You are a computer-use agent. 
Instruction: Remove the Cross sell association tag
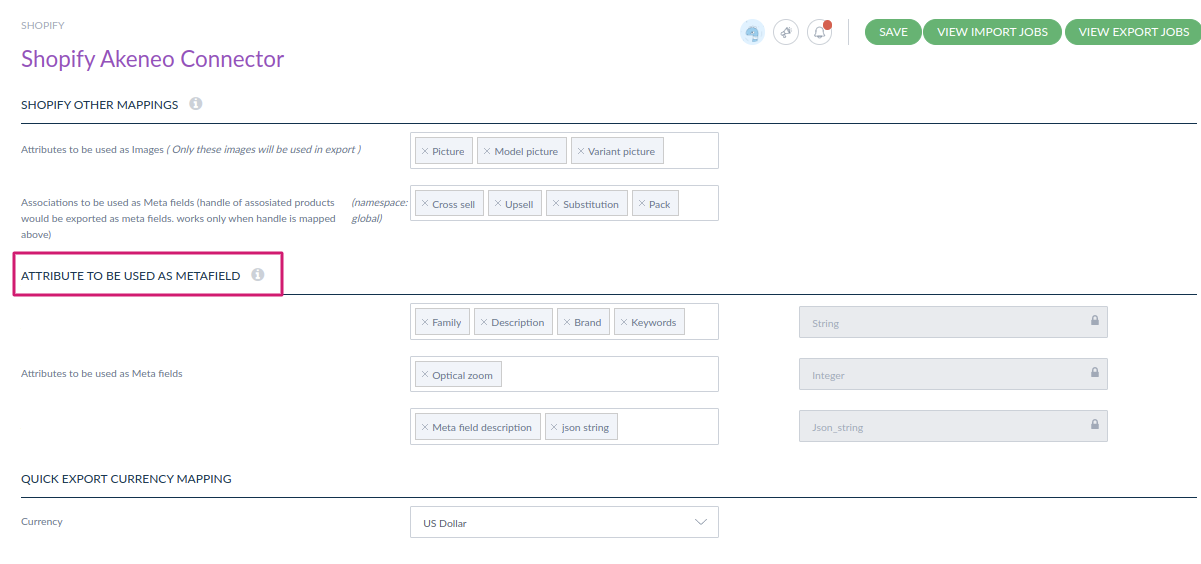tap(425, 204)
